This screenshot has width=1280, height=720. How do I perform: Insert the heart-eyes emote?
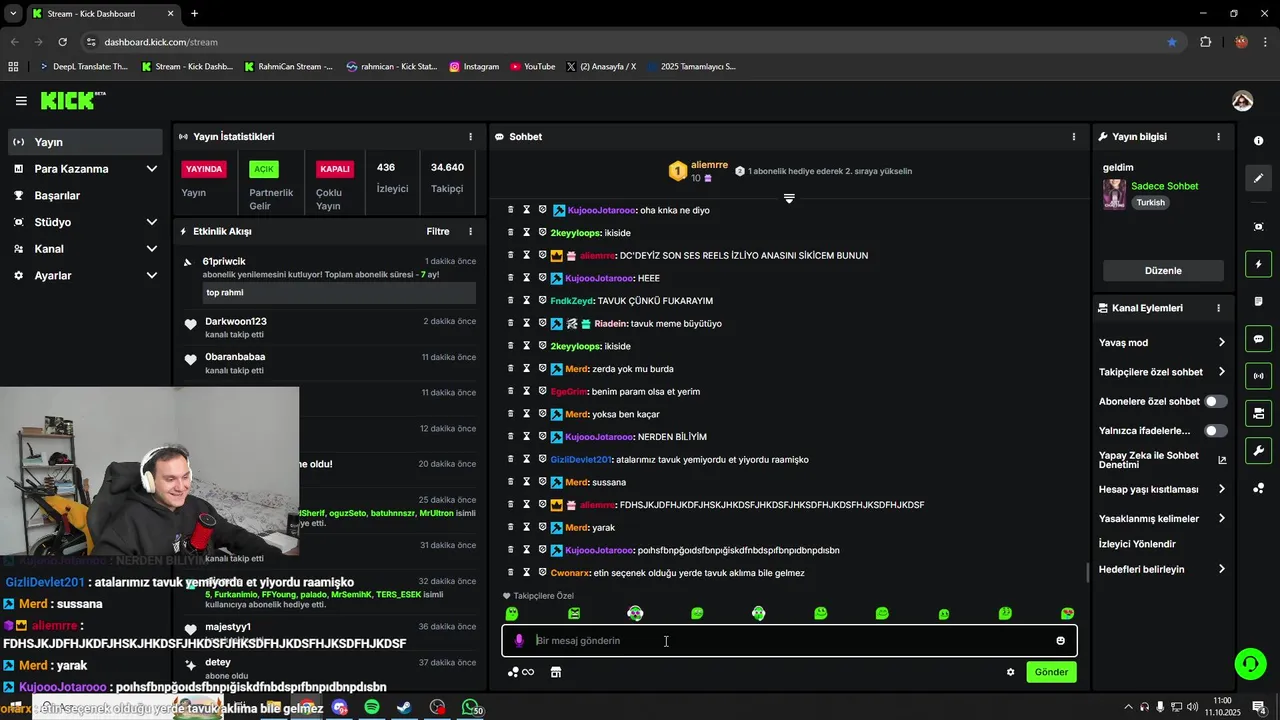(x=1067, y=613)
